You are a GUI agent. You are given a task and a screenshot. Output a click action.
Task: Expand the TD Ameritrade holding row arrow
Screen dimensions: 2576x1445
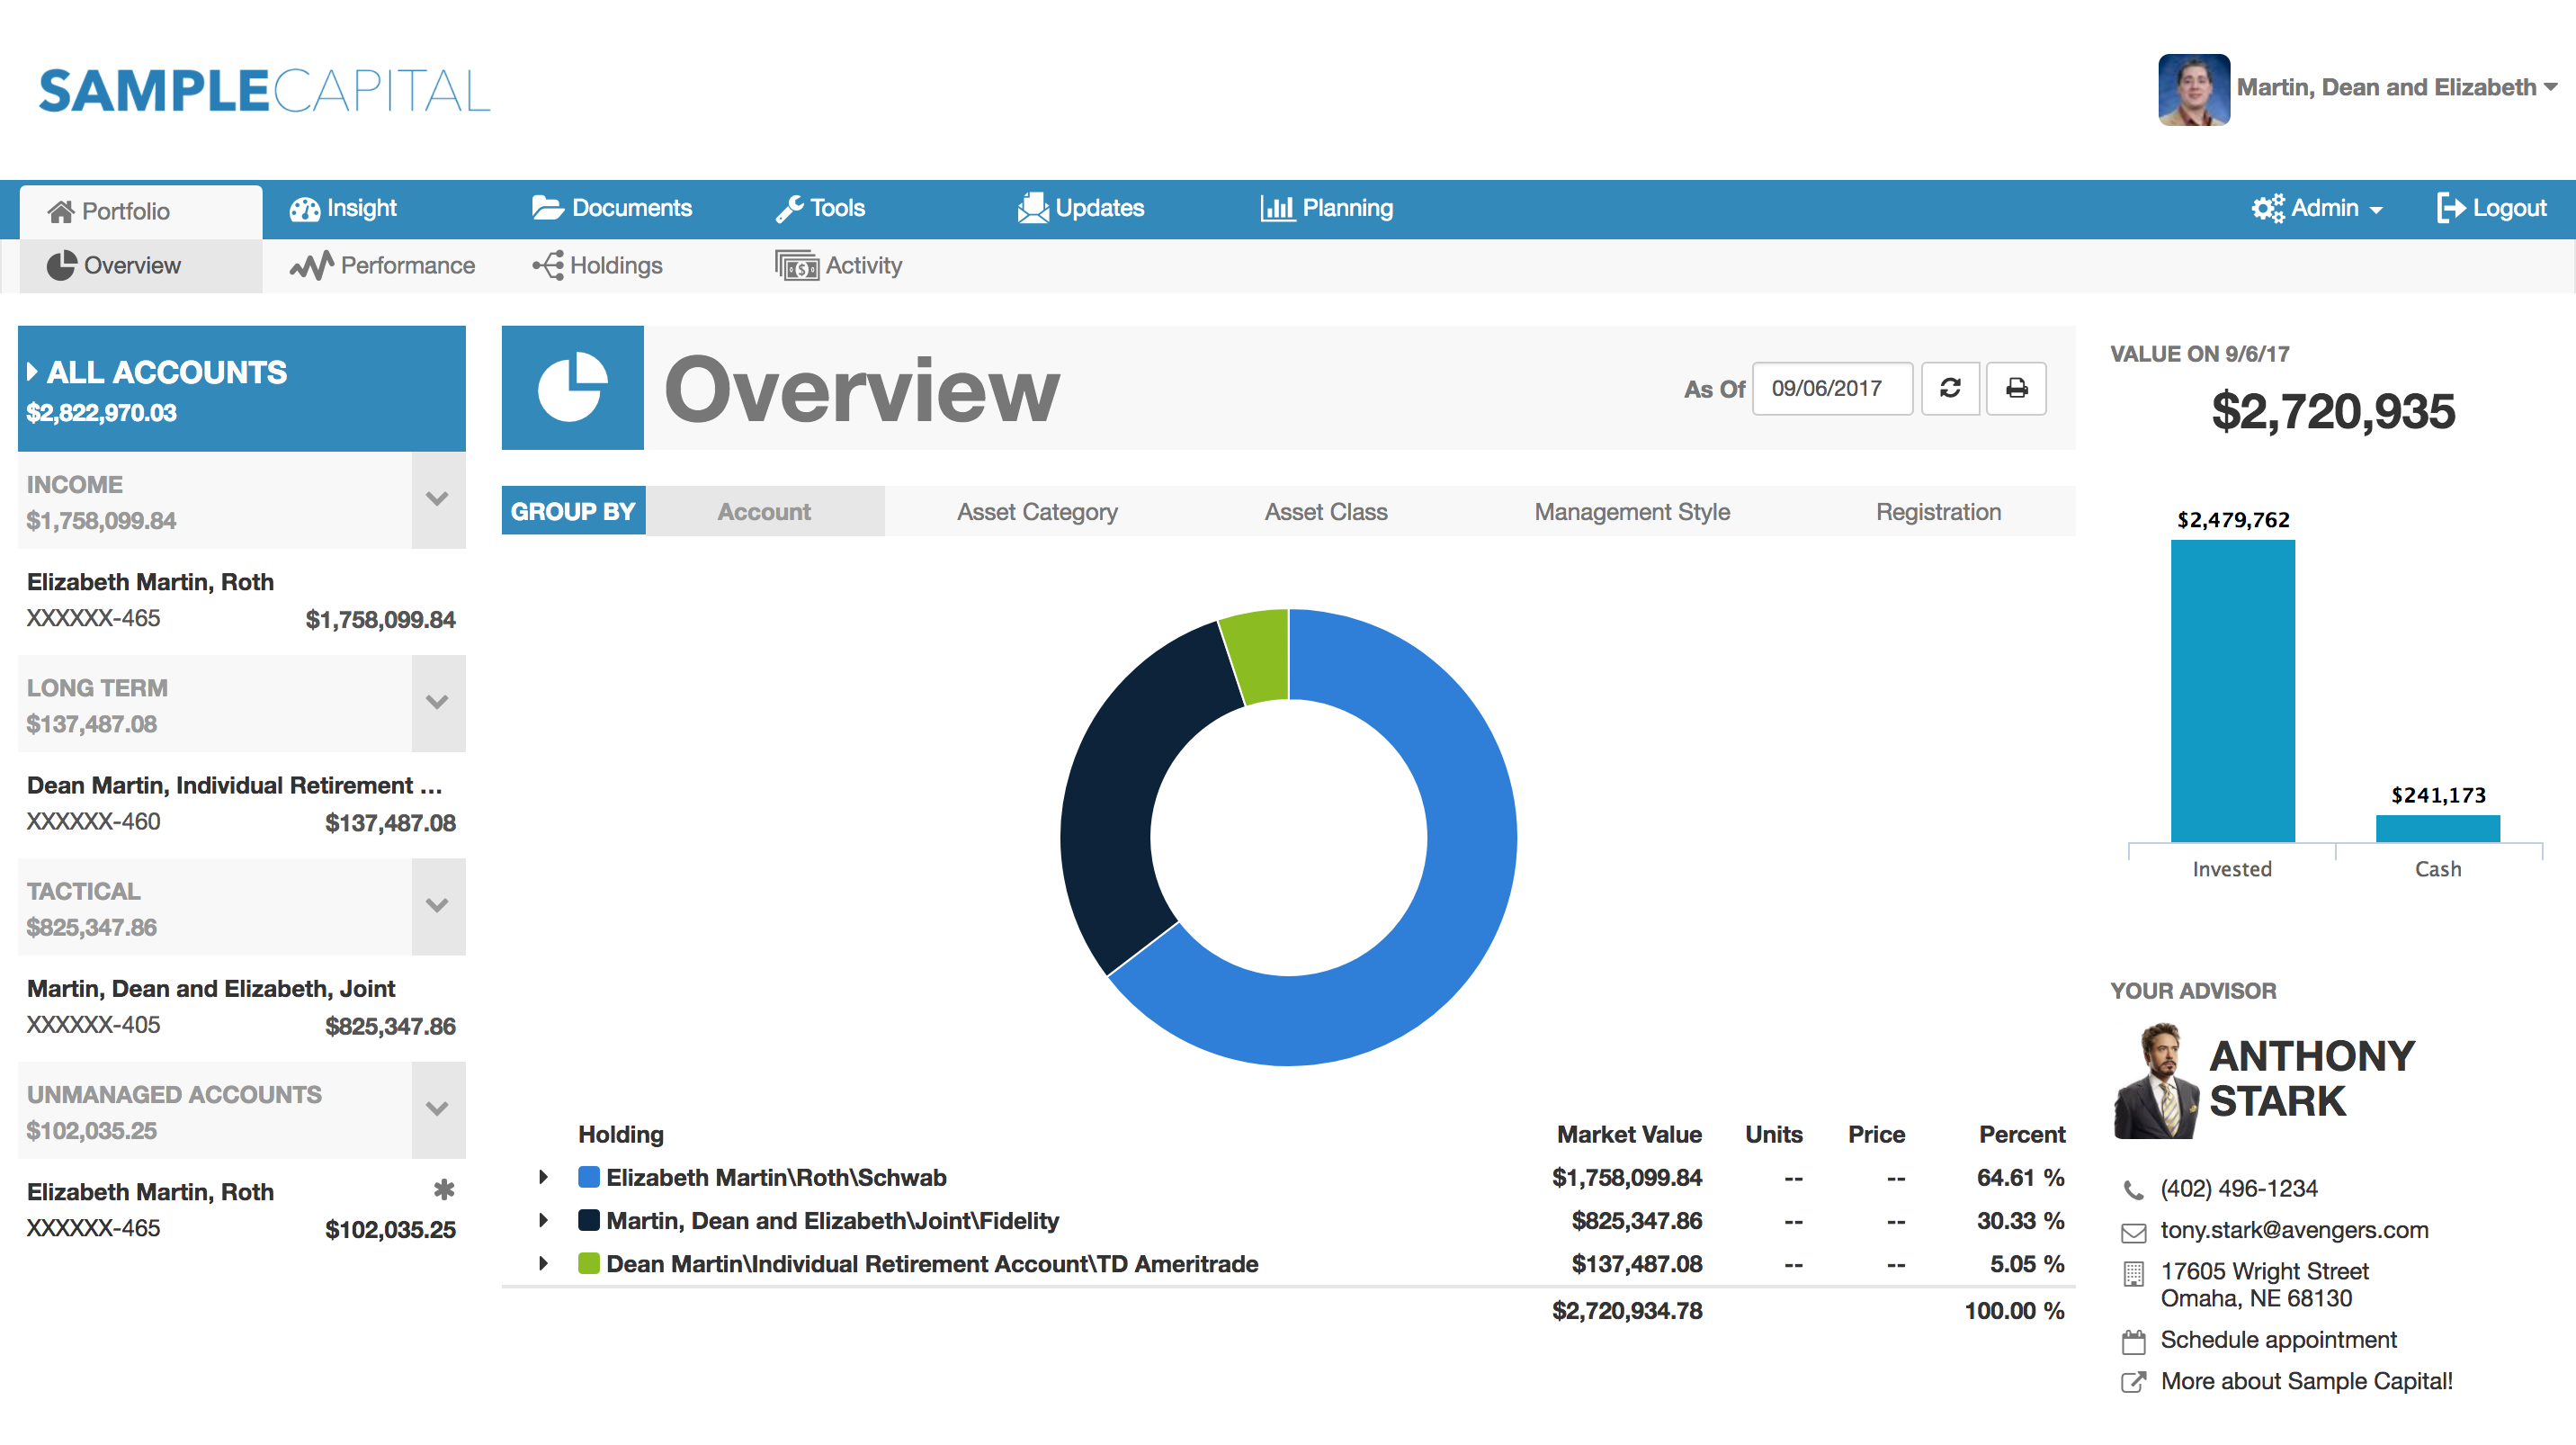pyautogui.click(x=543, y=1263)
